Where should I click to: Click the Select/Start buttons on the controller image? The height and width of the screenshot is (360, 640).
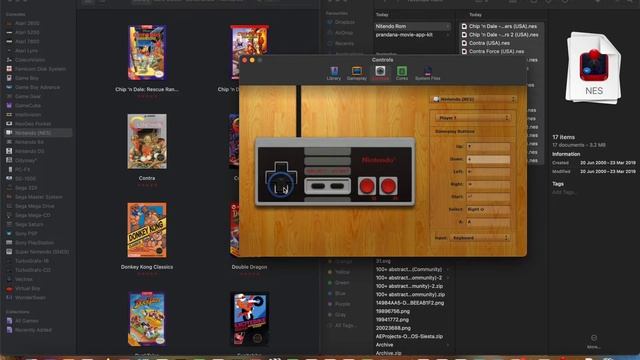click(327, 186)
